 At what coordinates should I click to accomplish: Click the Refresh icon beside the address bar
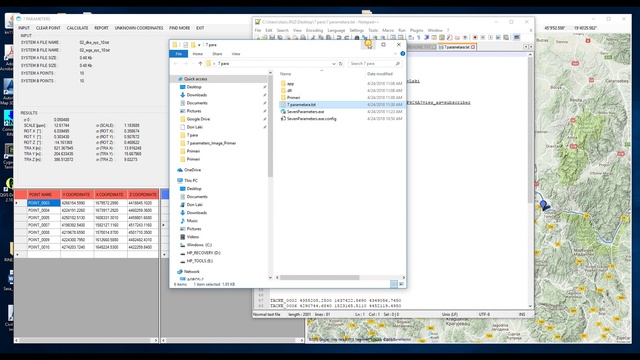coord(341,64)
